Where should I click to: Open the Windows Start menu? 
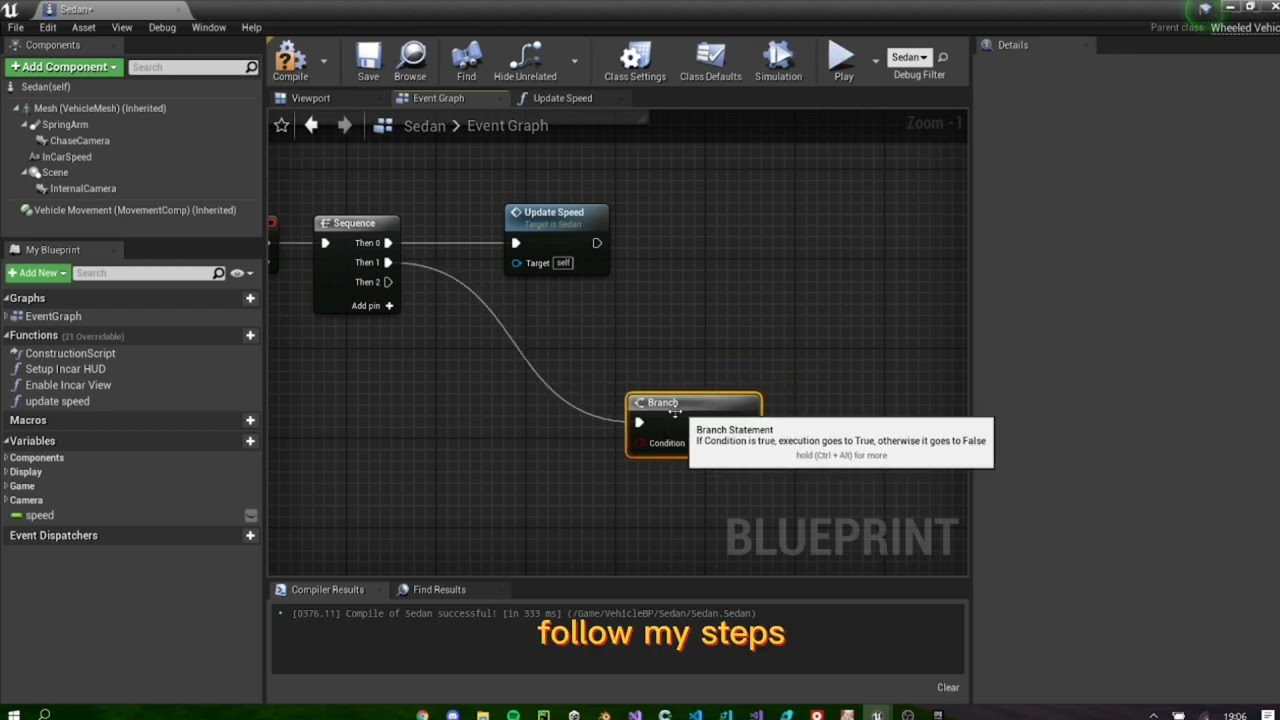(x=14, y=714)
